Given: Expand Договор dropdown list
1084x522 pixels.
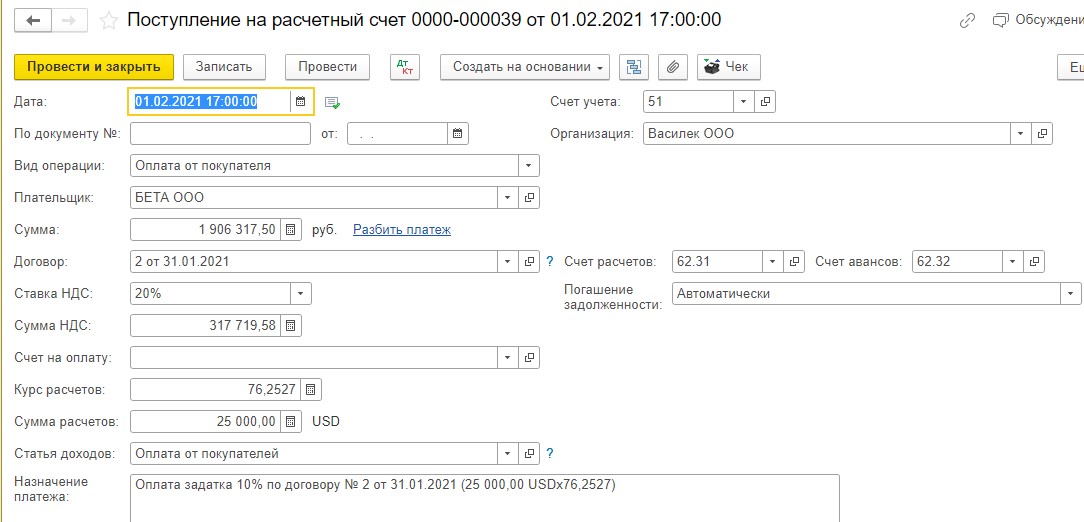Looking at the screenshot, I should click(508, 261).
